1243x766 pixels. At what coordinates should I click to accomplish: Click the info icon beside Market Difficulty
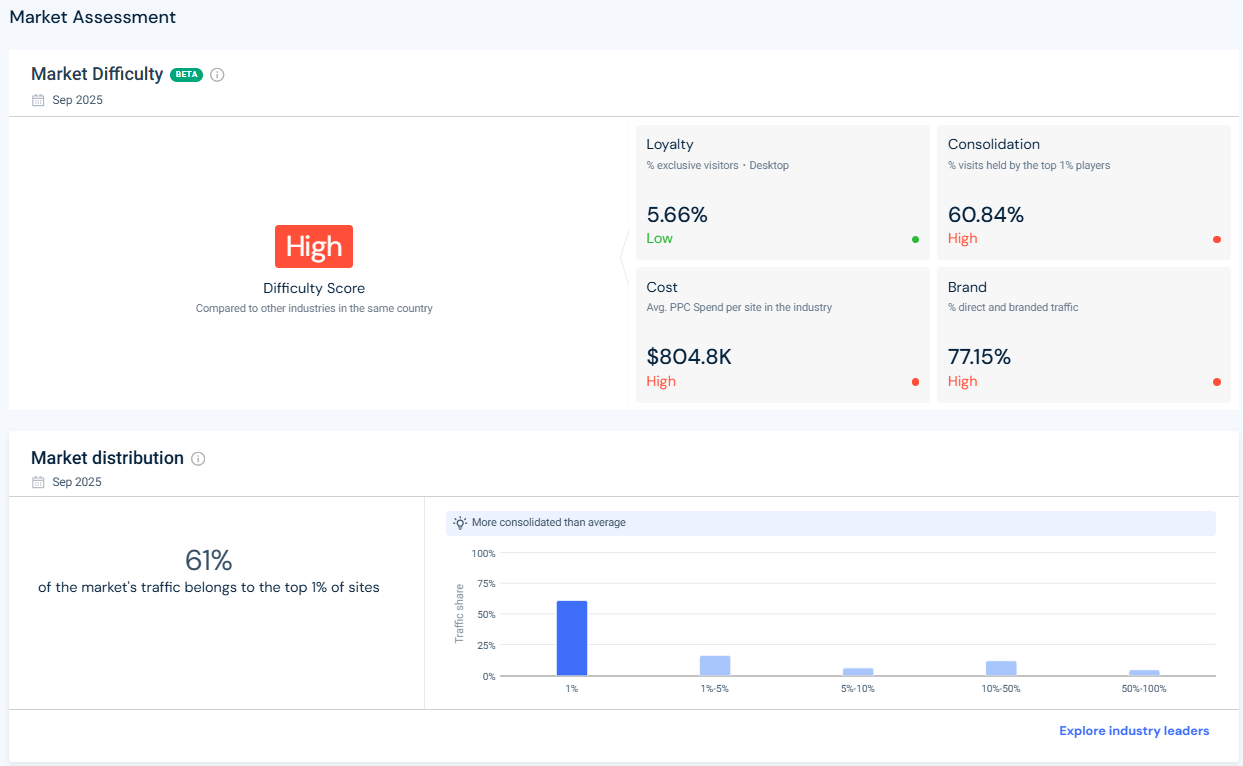(217, 75)
